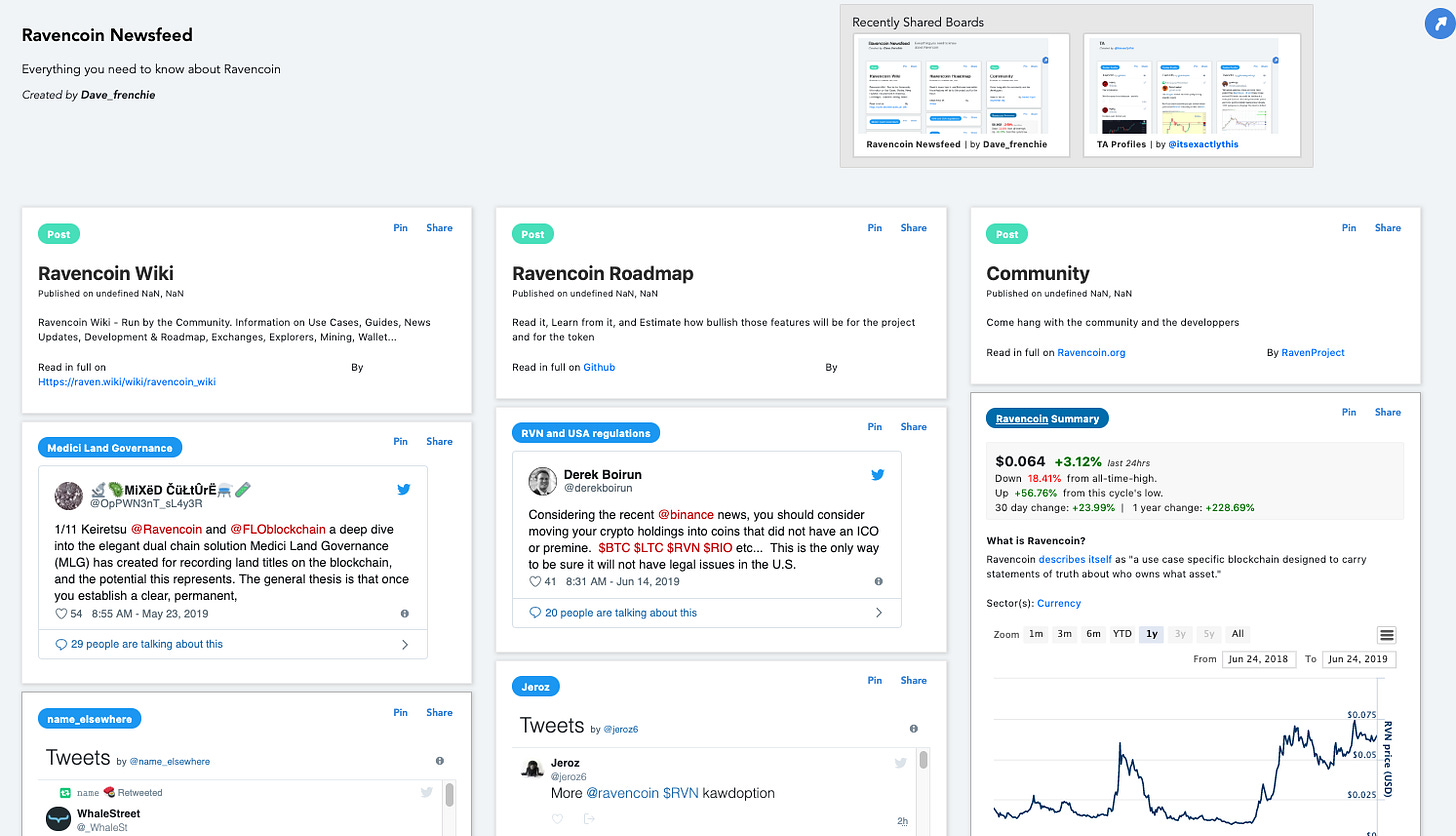The image size is (1456, 836).
Task: Switch chart zoom to All
Action: (1237, 634)
